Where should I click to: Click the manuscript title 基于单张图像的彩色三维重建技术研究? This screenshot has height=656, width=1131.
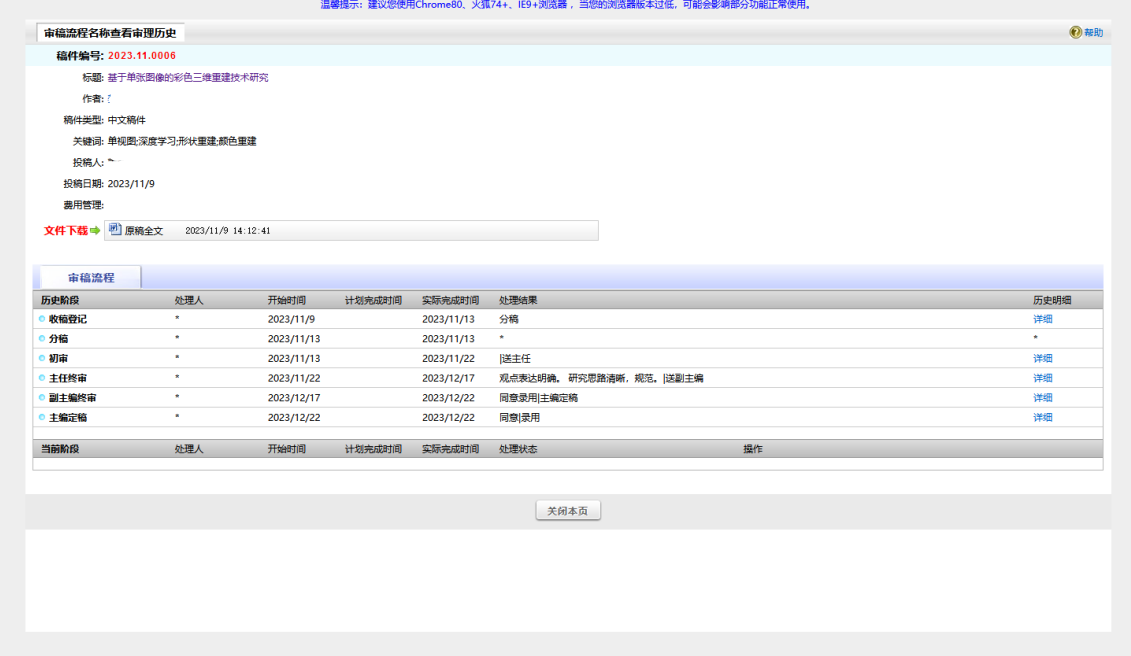tap(188, 77)
